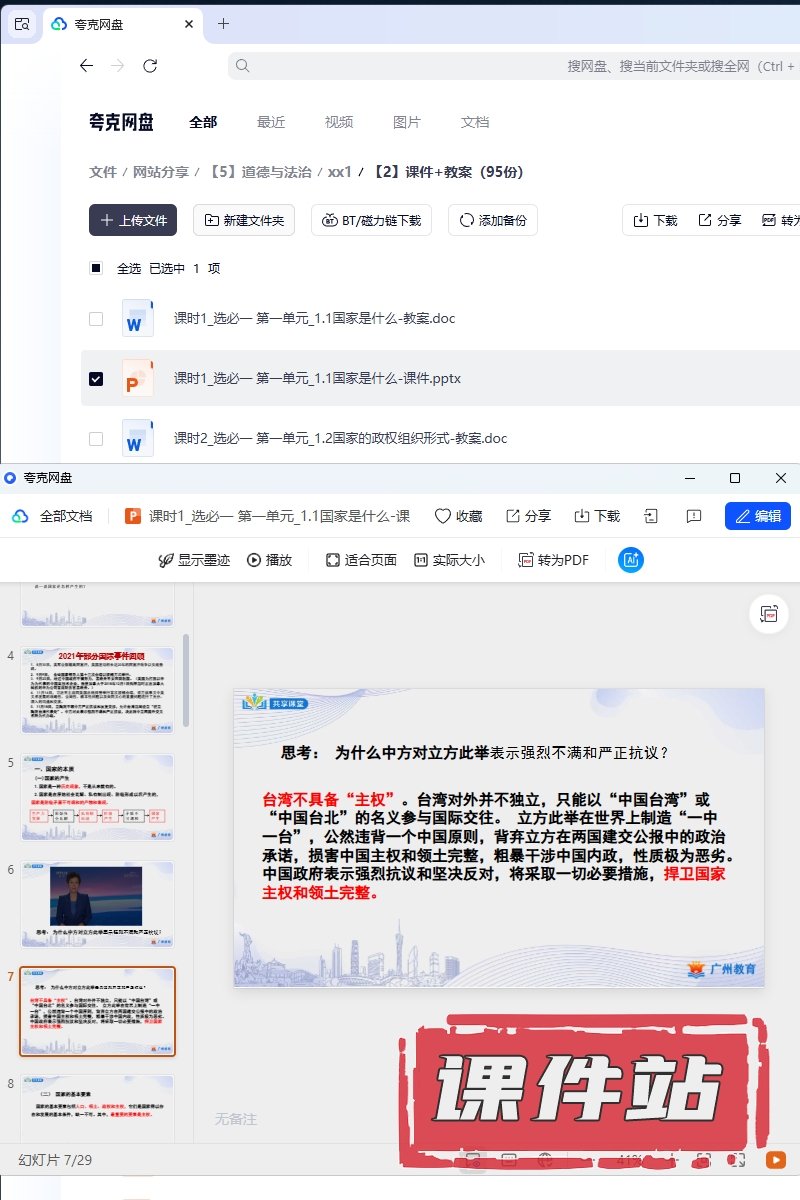Check the 国家是什么-教案.doc file checkbox
Viewport: 800px width, 1200px height.
pyautogui.click(x=96, y=319)
